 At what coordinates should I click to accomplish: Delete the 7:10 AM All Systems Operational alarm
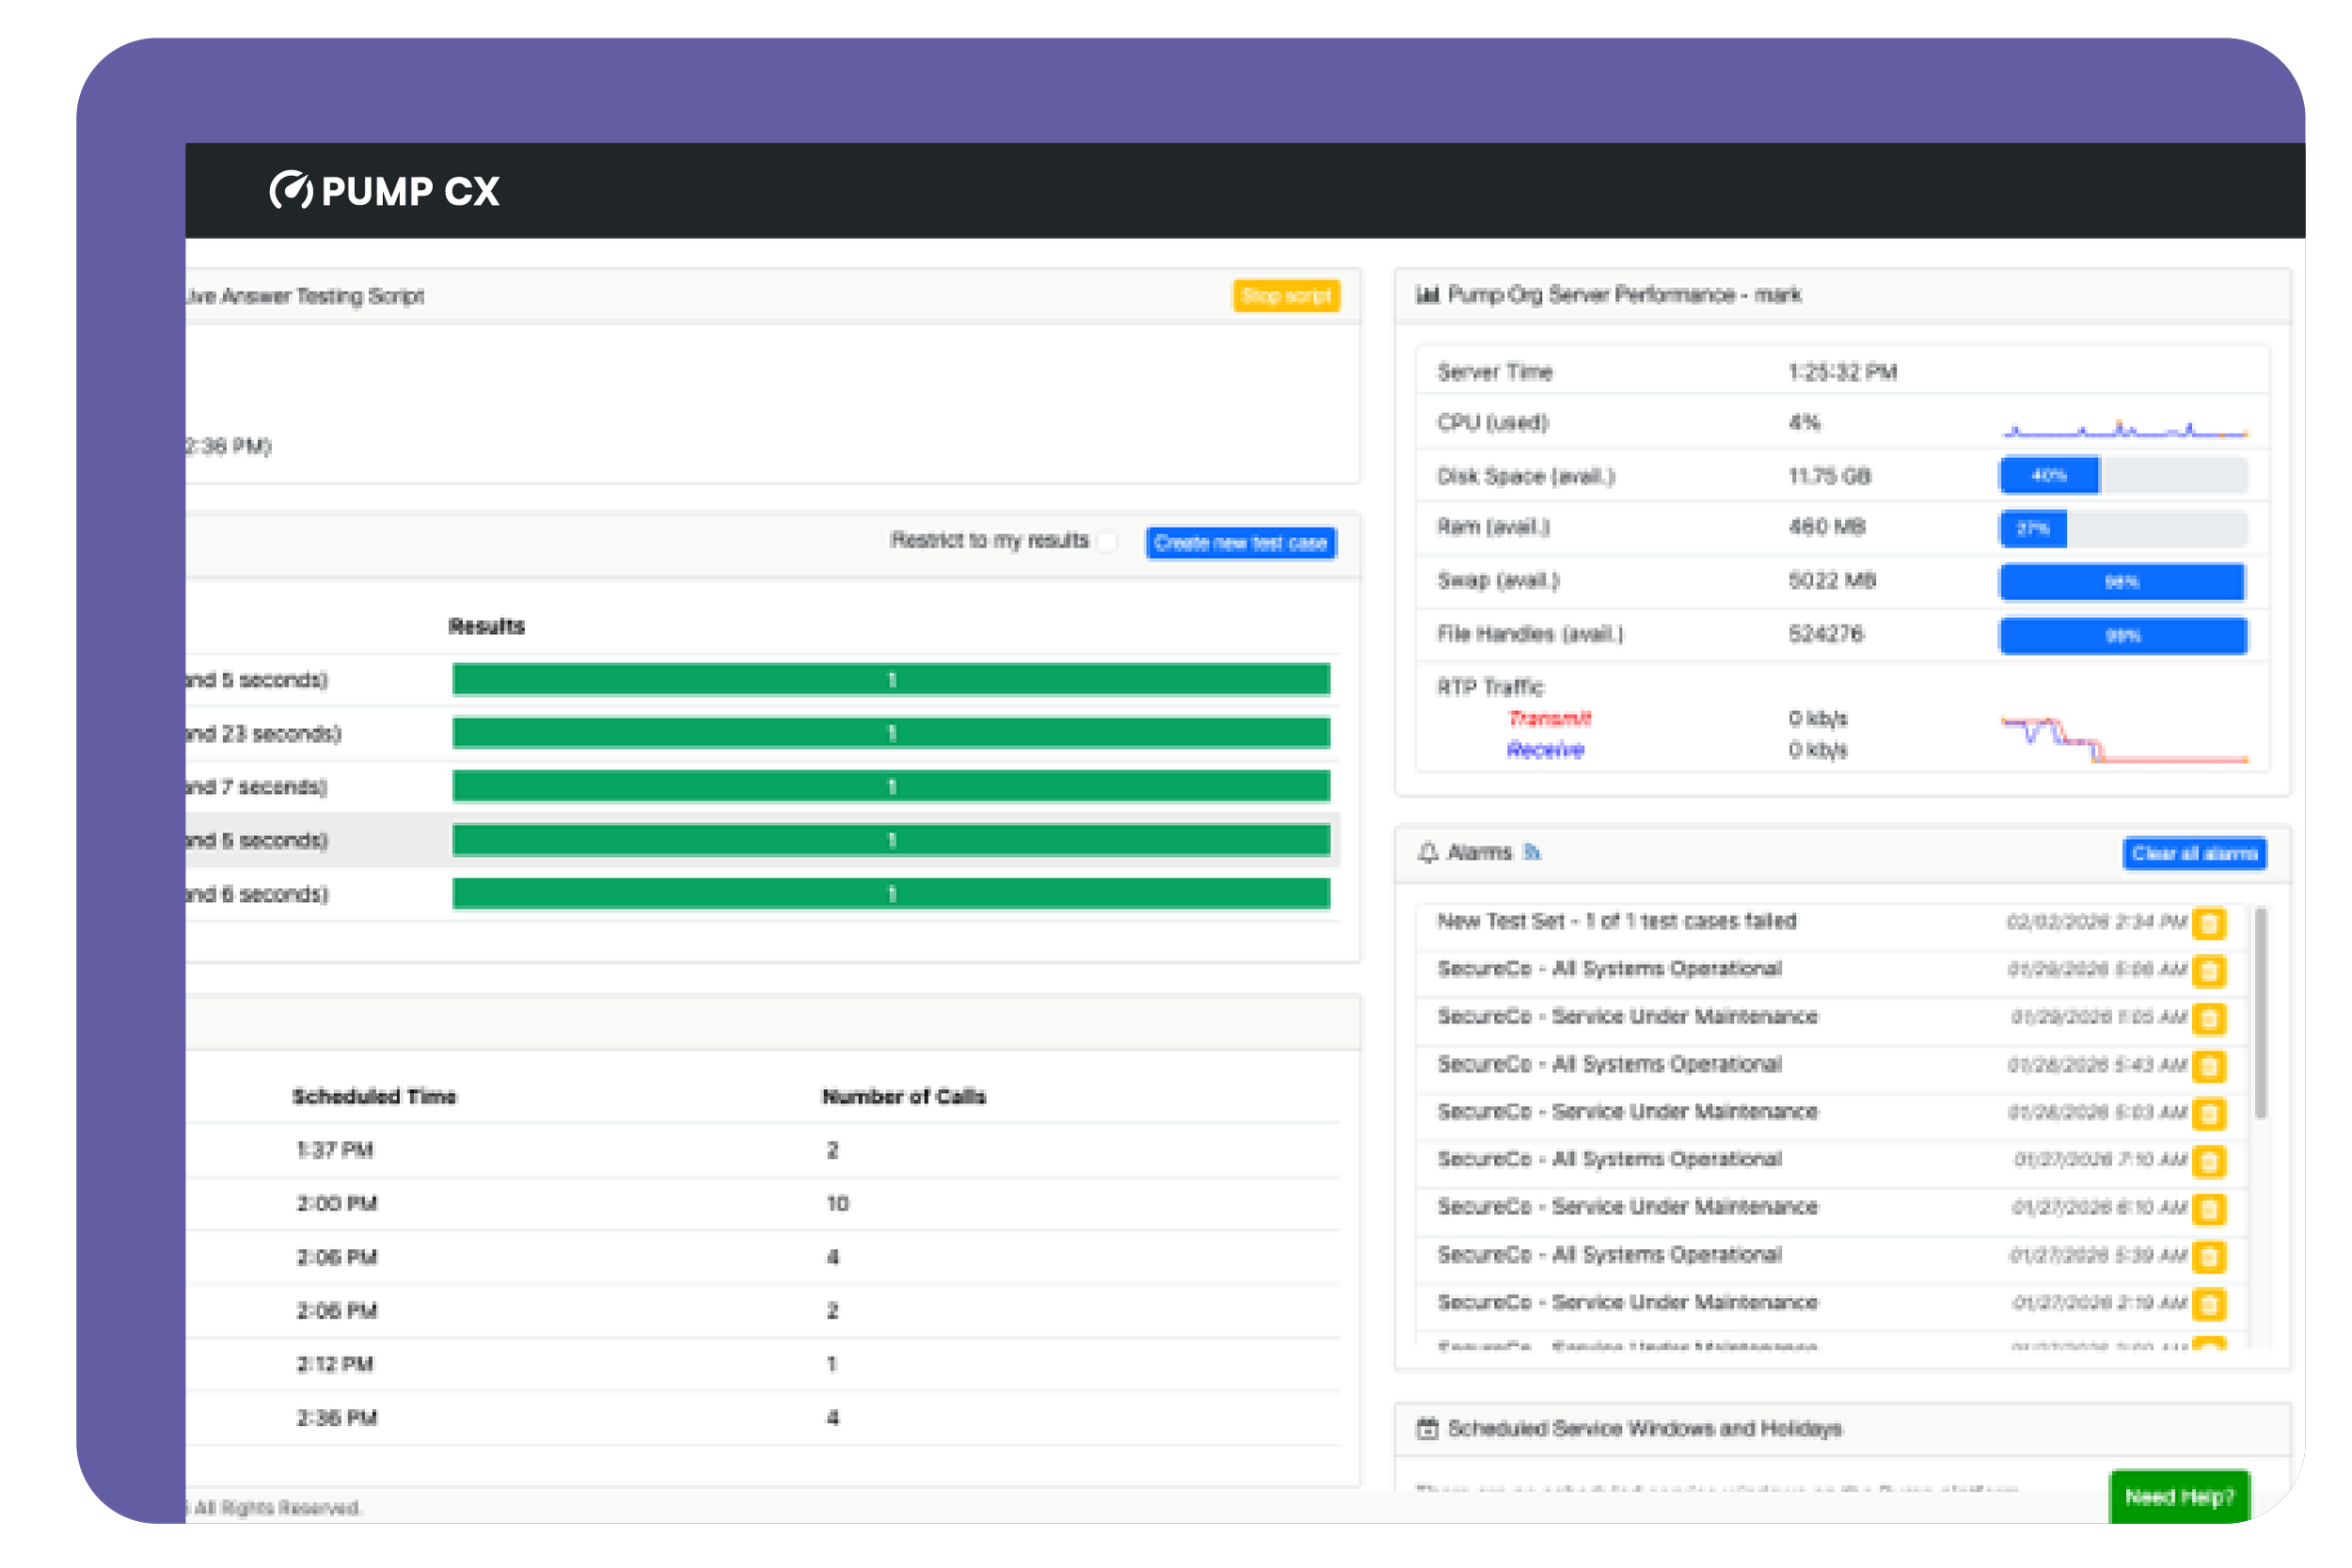pyautogui.click(x=2209, y=1161)
